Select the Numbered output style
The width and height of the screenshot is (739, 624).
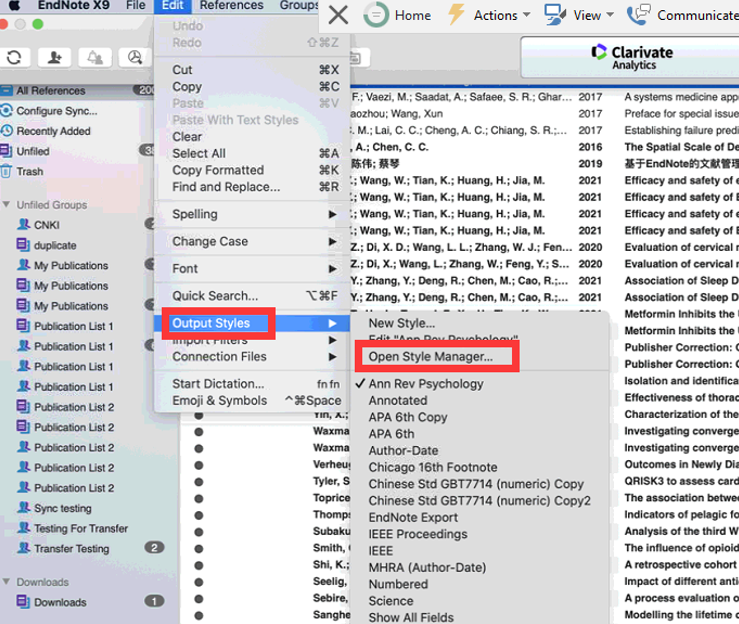398,584
